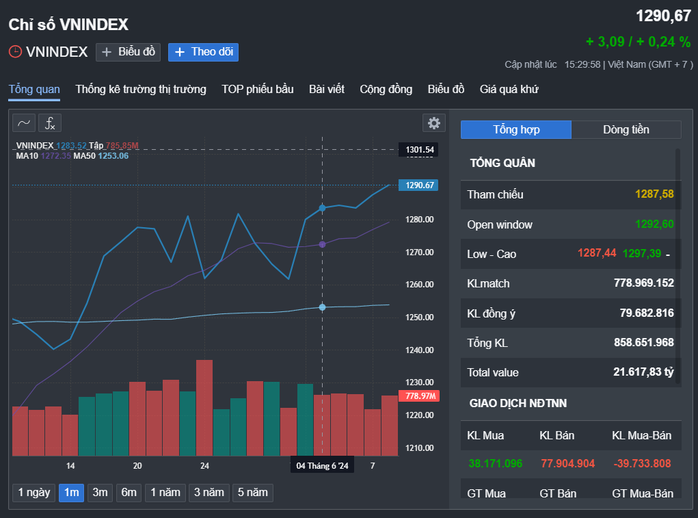Select the 1 ngày time range
Screen dimensions: 698x518
34,493
